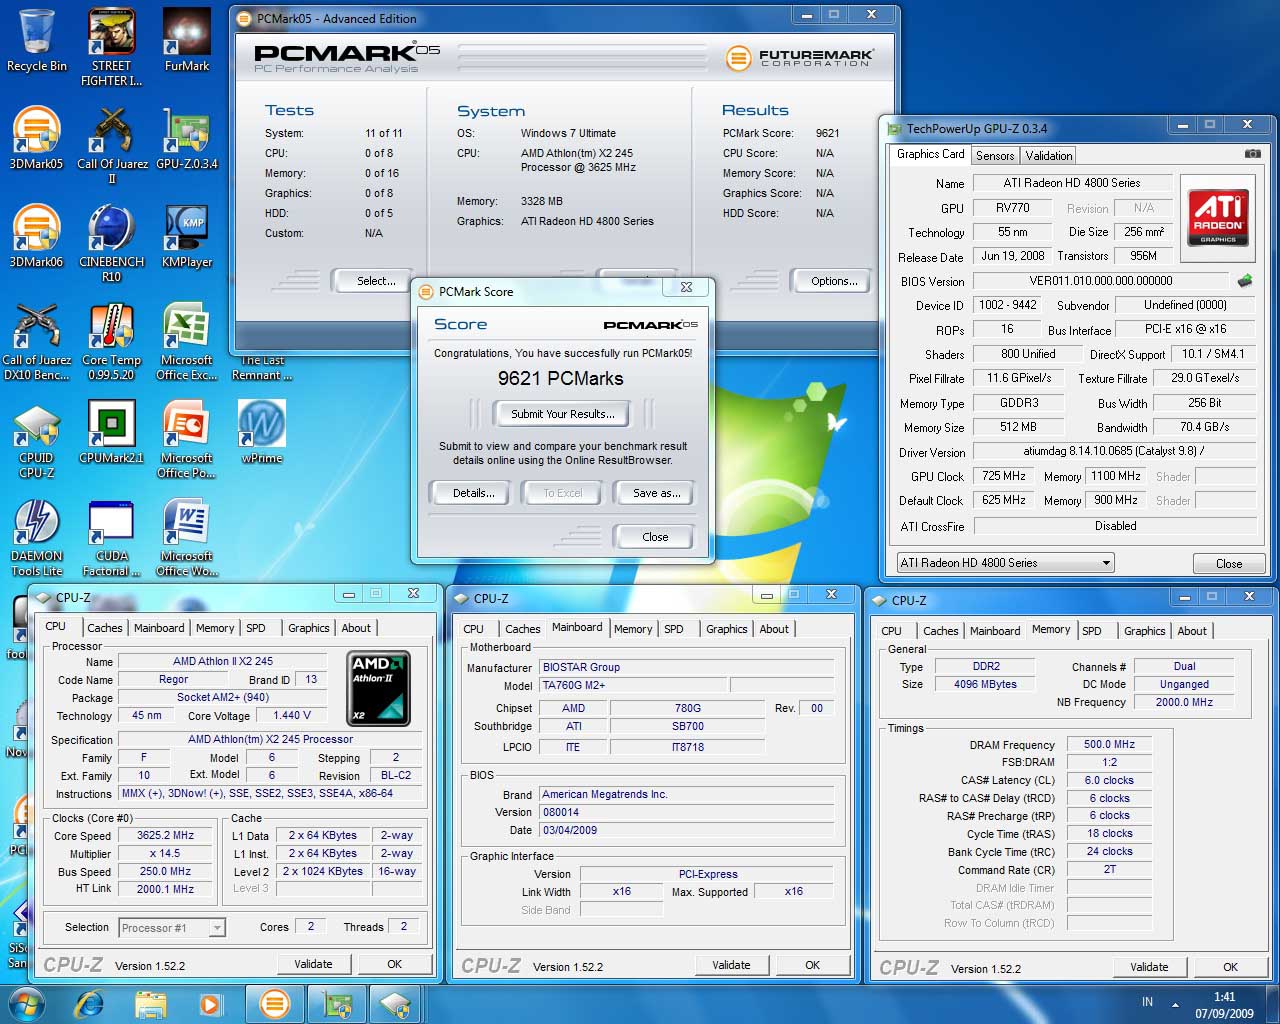
Task: Click Submit Your Results button
Action: pos(562,414)
